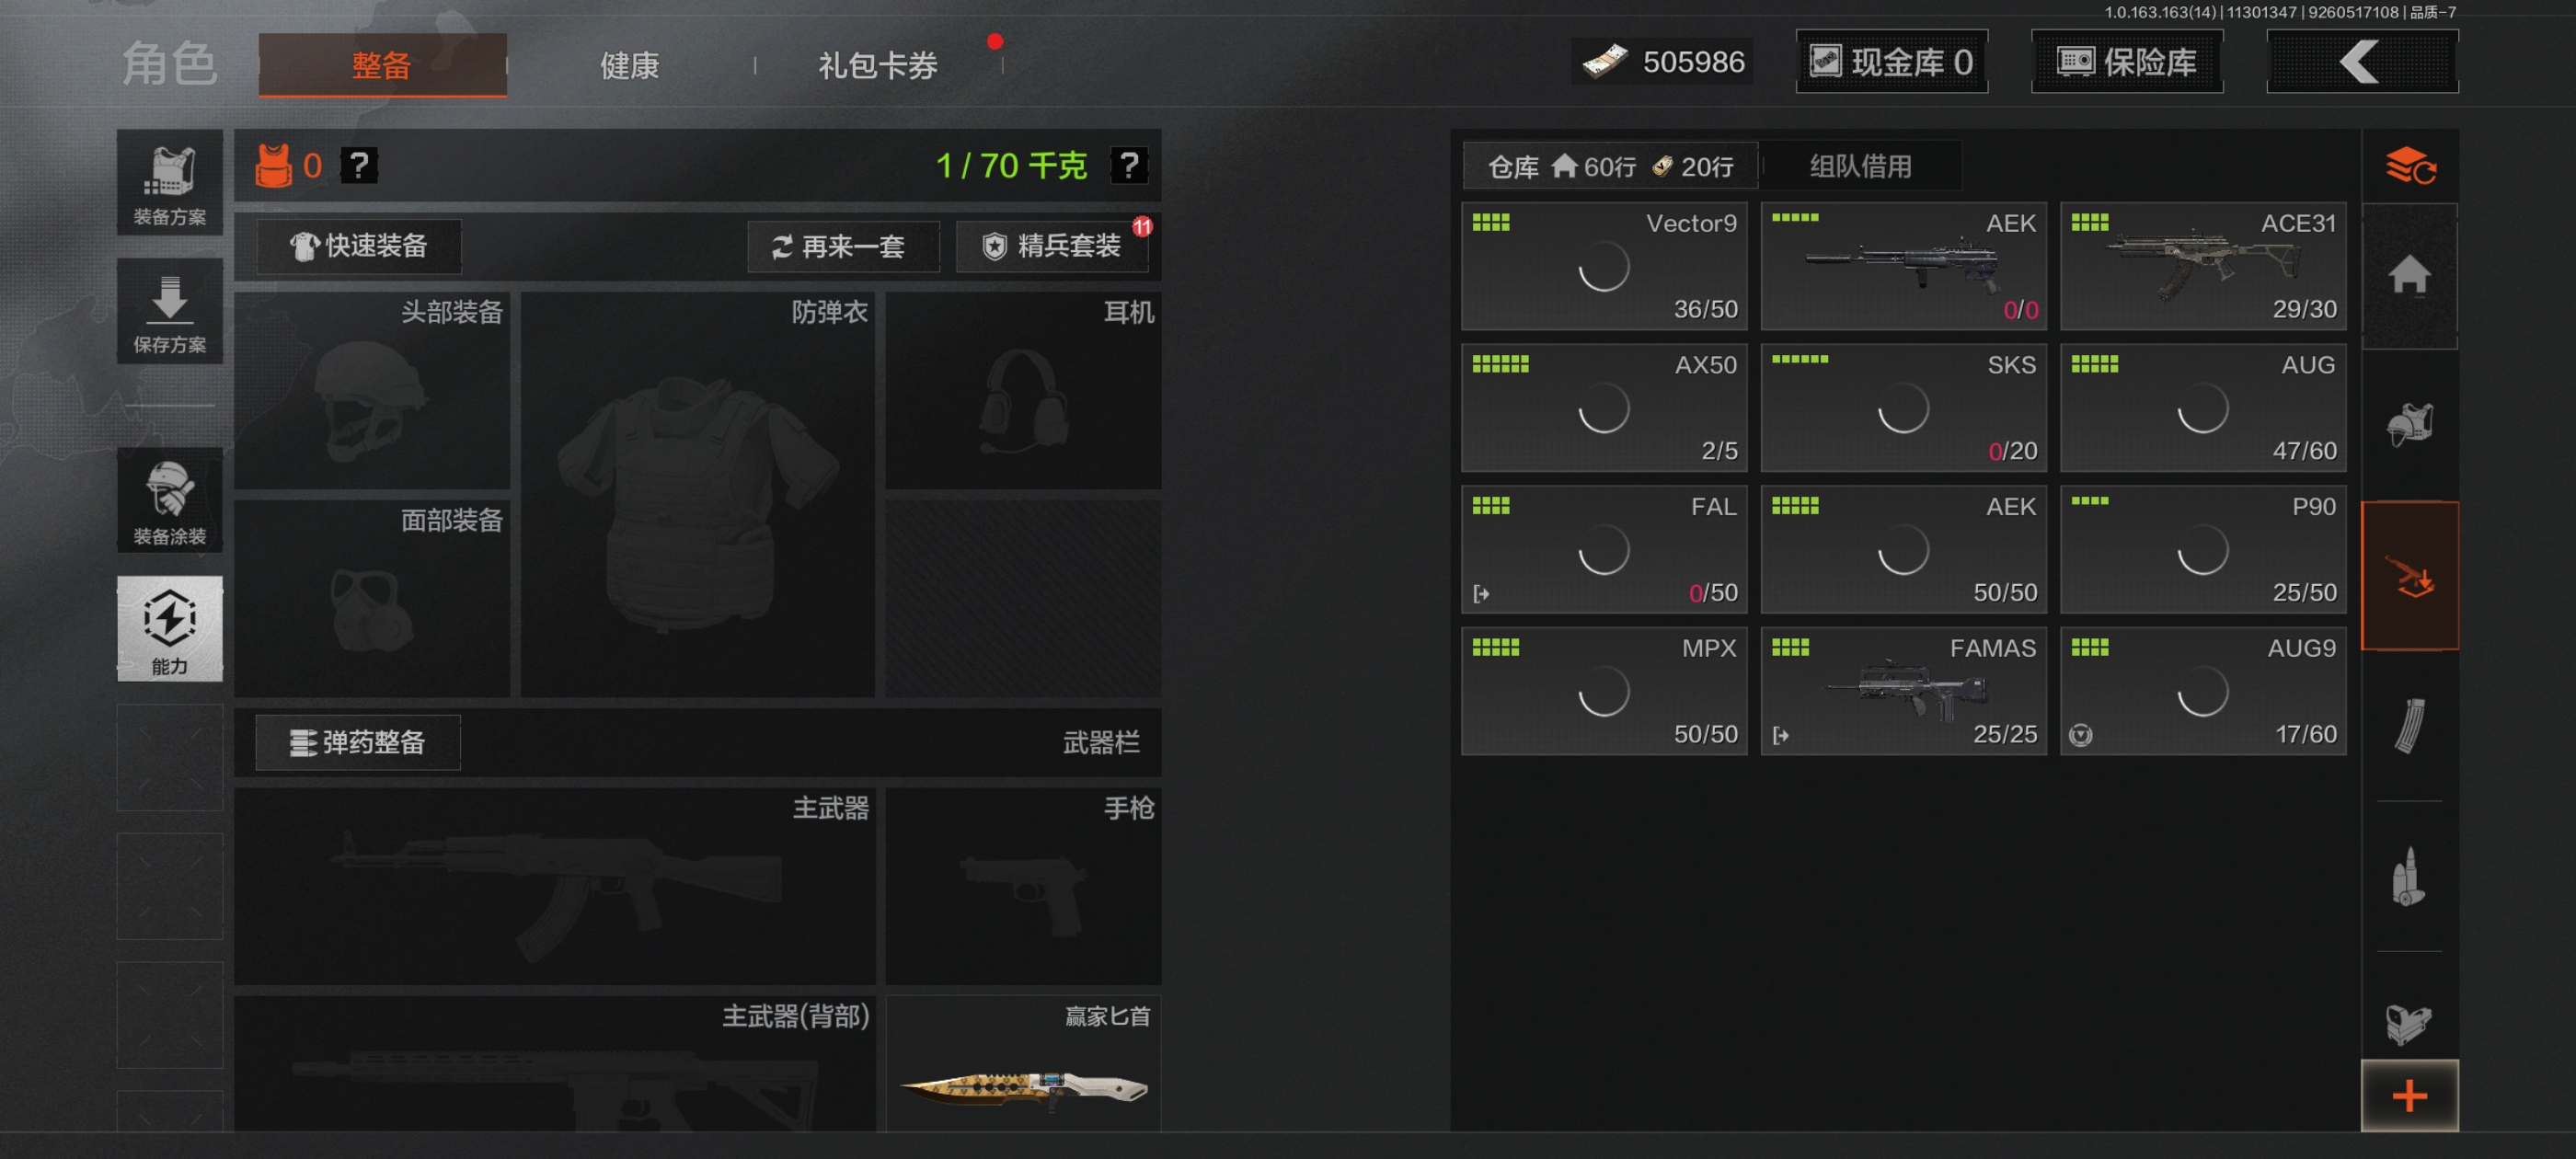Screen dimensions: 2576x1159
Task: Click the 快速装备 quick equip button
Action: [359, 246]
